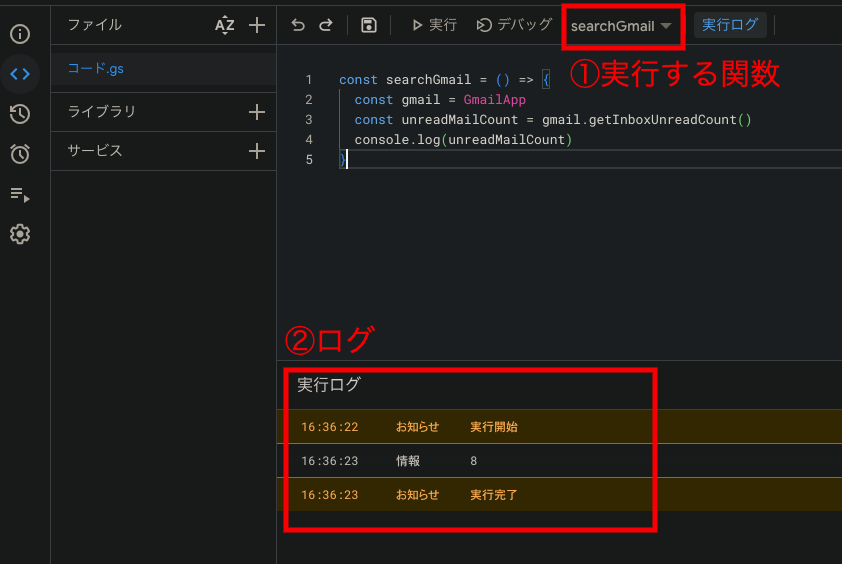The width and height of the screenshot is (842, 564).
Task: Open the Overview info icon in sidebar
Action: tap(20, 34)
